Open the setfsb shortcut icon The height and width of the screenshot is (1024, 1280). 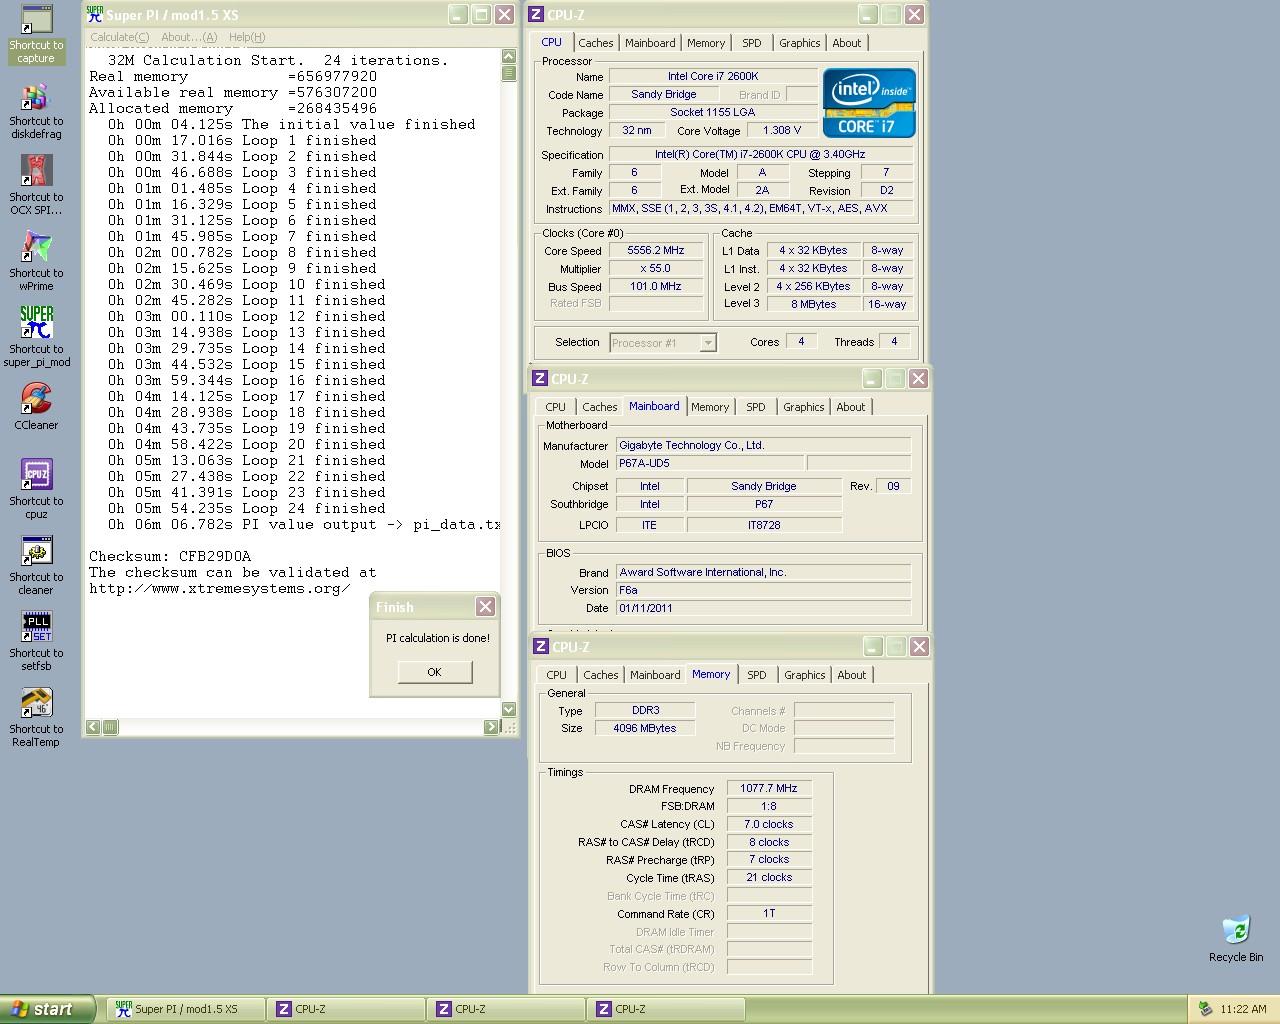[x=36, y=642]
